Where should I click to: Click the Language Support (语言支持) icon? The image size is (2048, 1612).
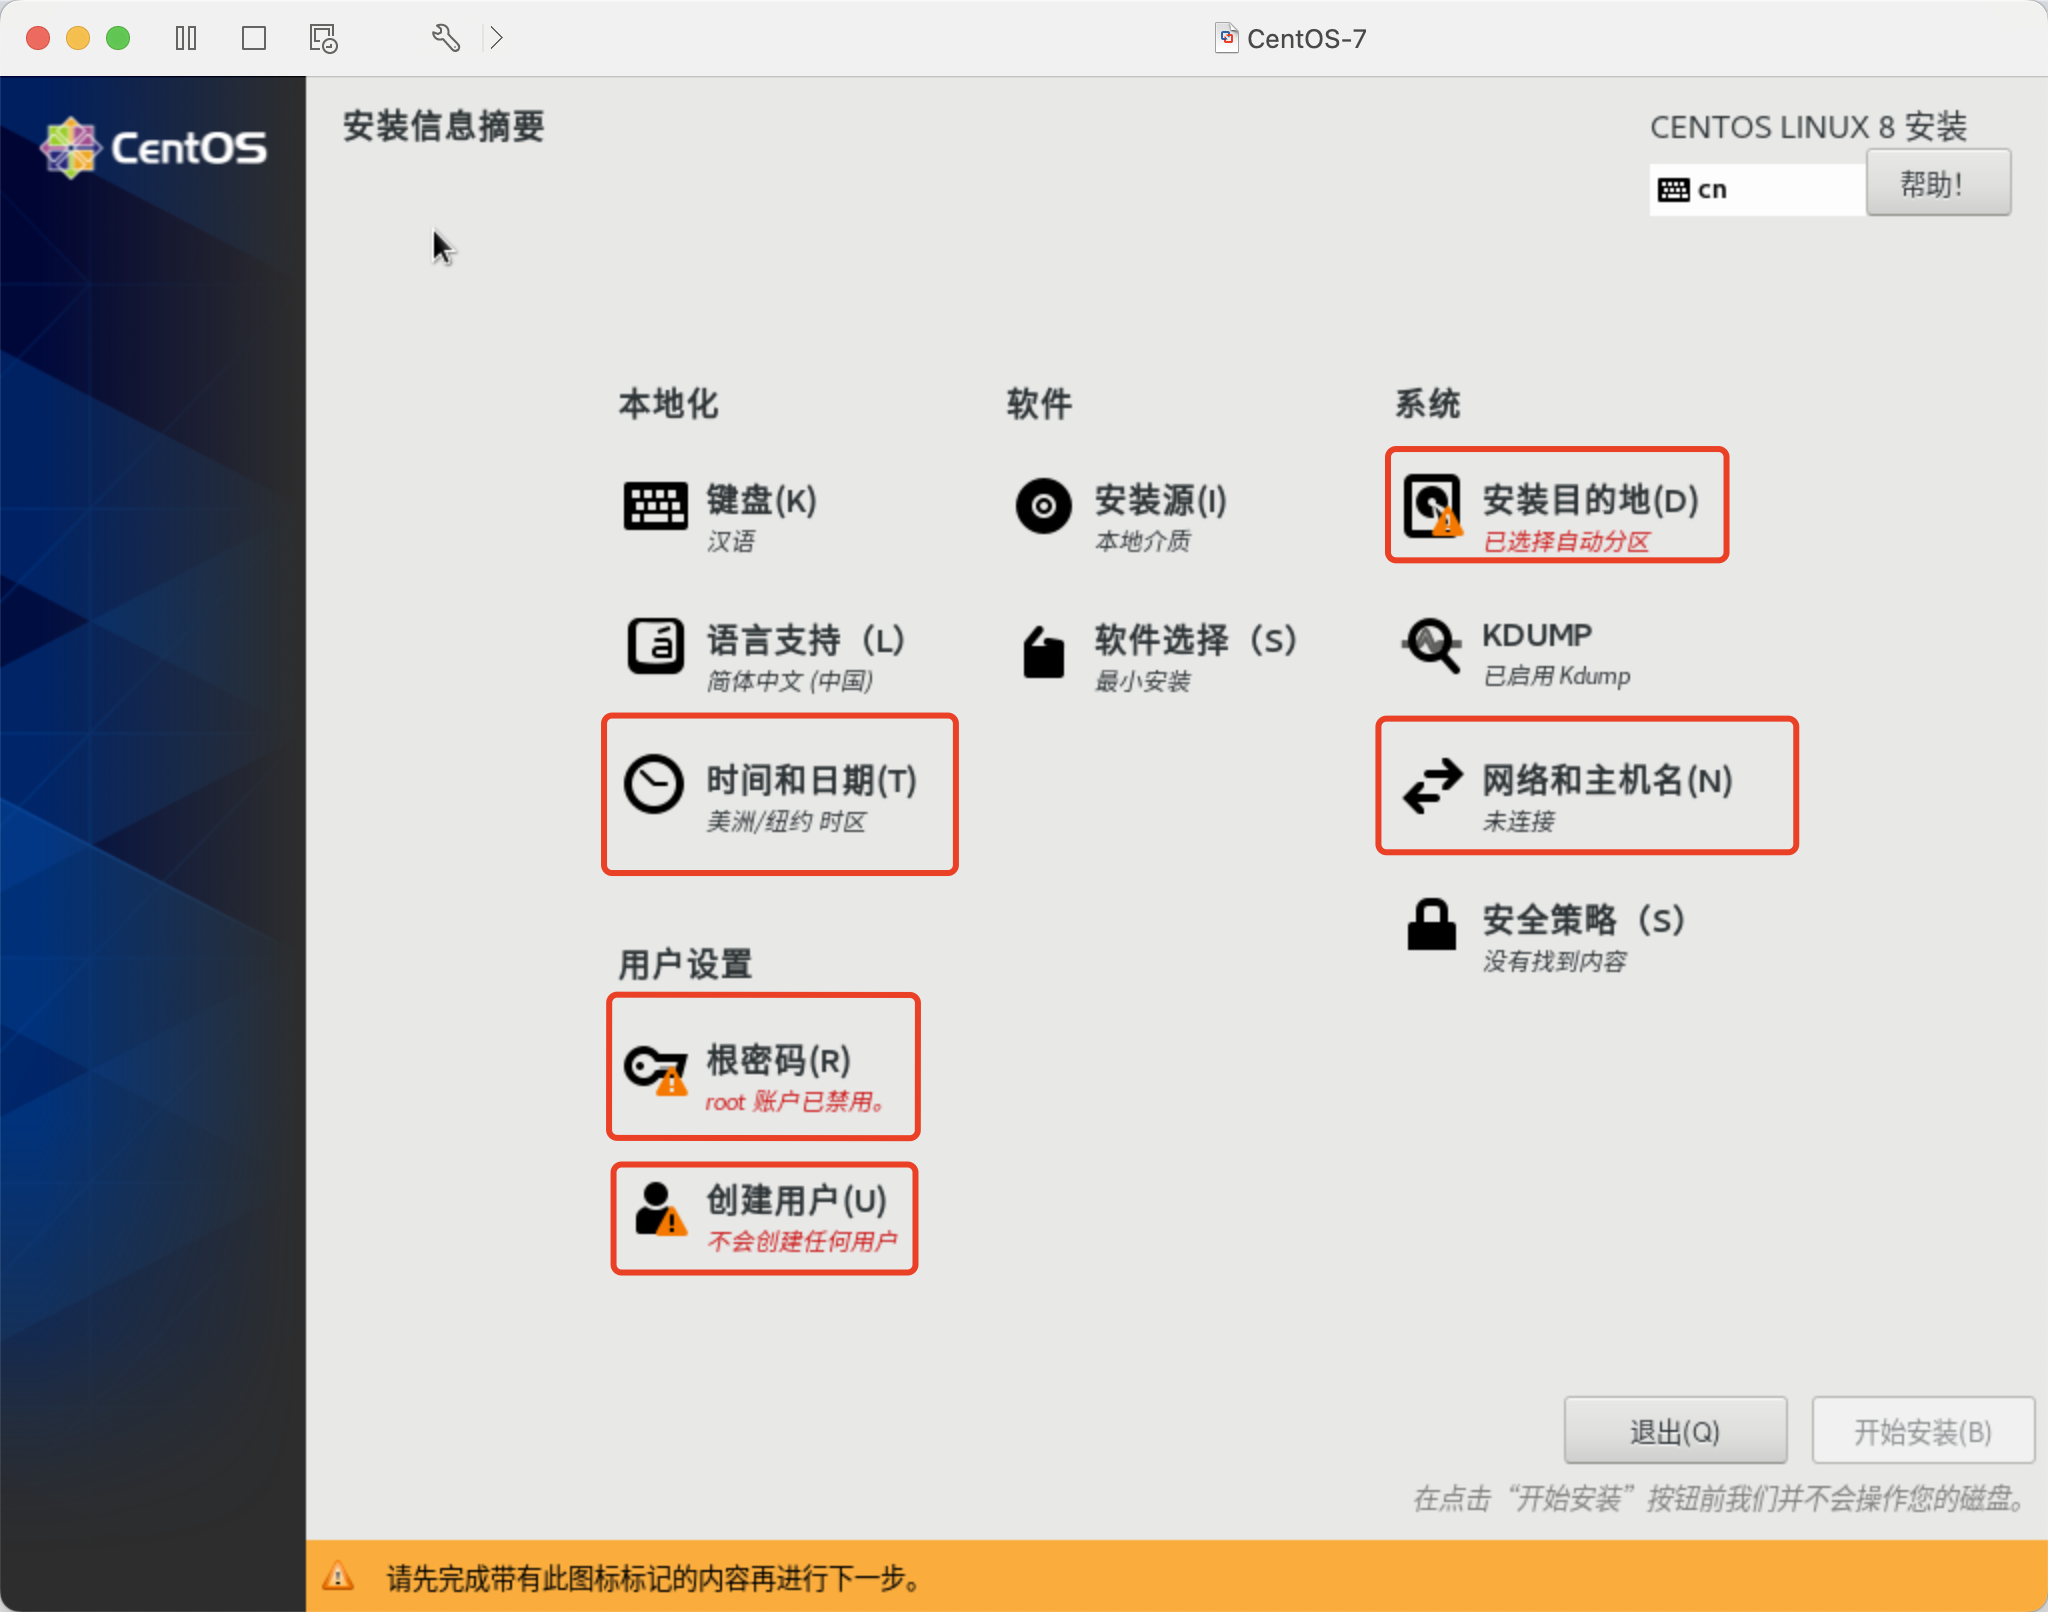[655, 646]
